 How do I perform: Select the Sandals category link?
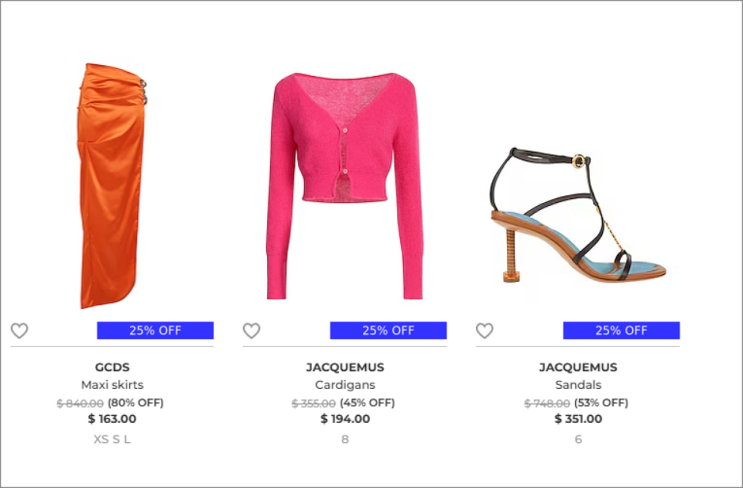pyautogui.click(x=578, y=385)
